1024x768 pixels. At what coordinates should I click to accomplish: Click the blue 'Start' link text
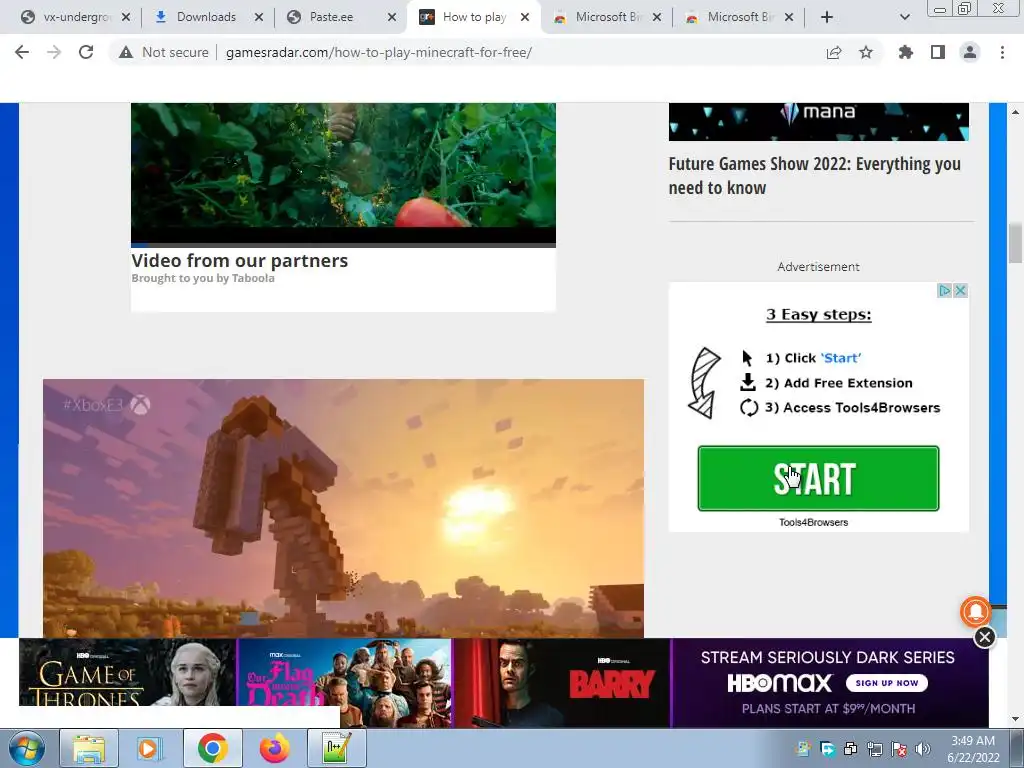click(840, 358)
